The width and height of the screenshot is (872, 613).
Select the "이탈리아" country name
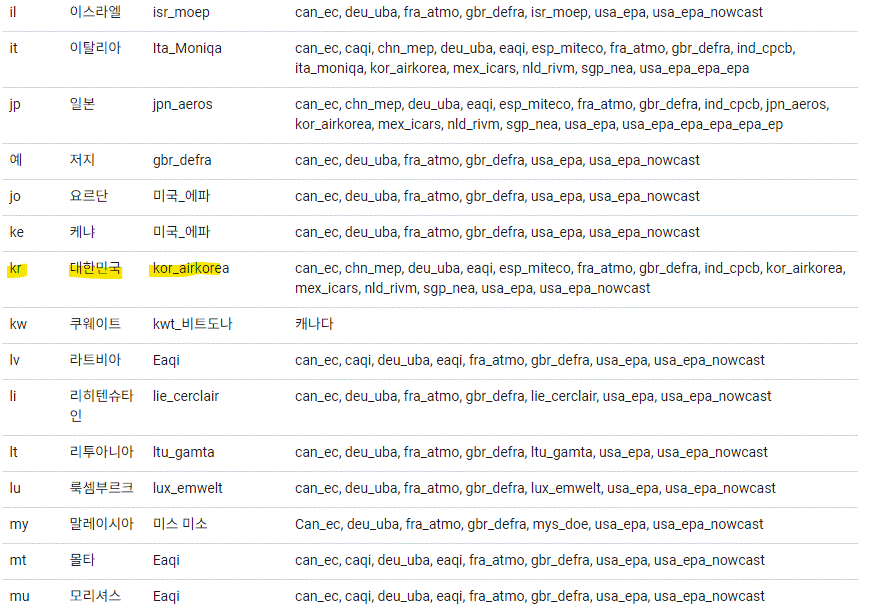(95, 48)
